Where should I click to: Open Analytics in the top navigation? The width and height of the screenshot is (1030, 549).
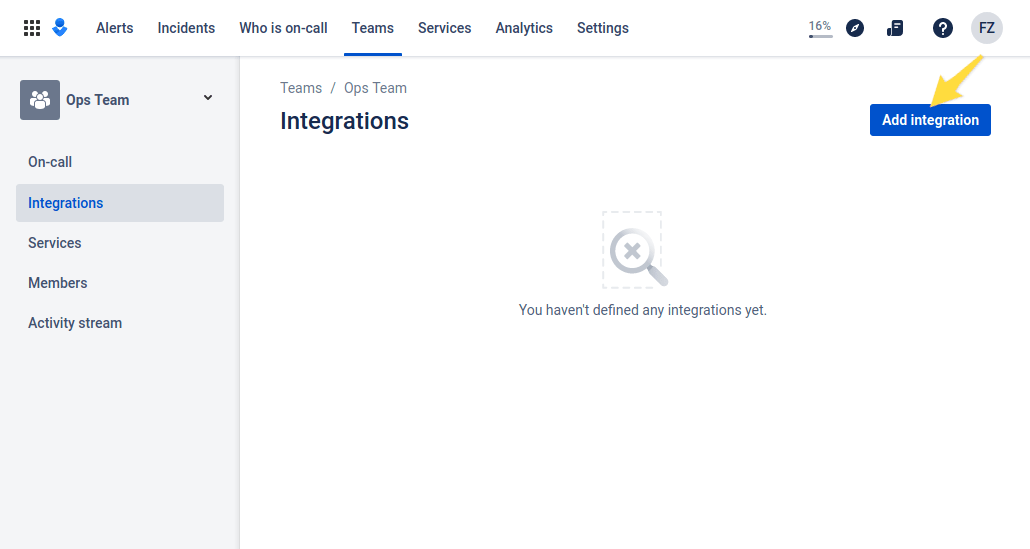pos(524,28)
